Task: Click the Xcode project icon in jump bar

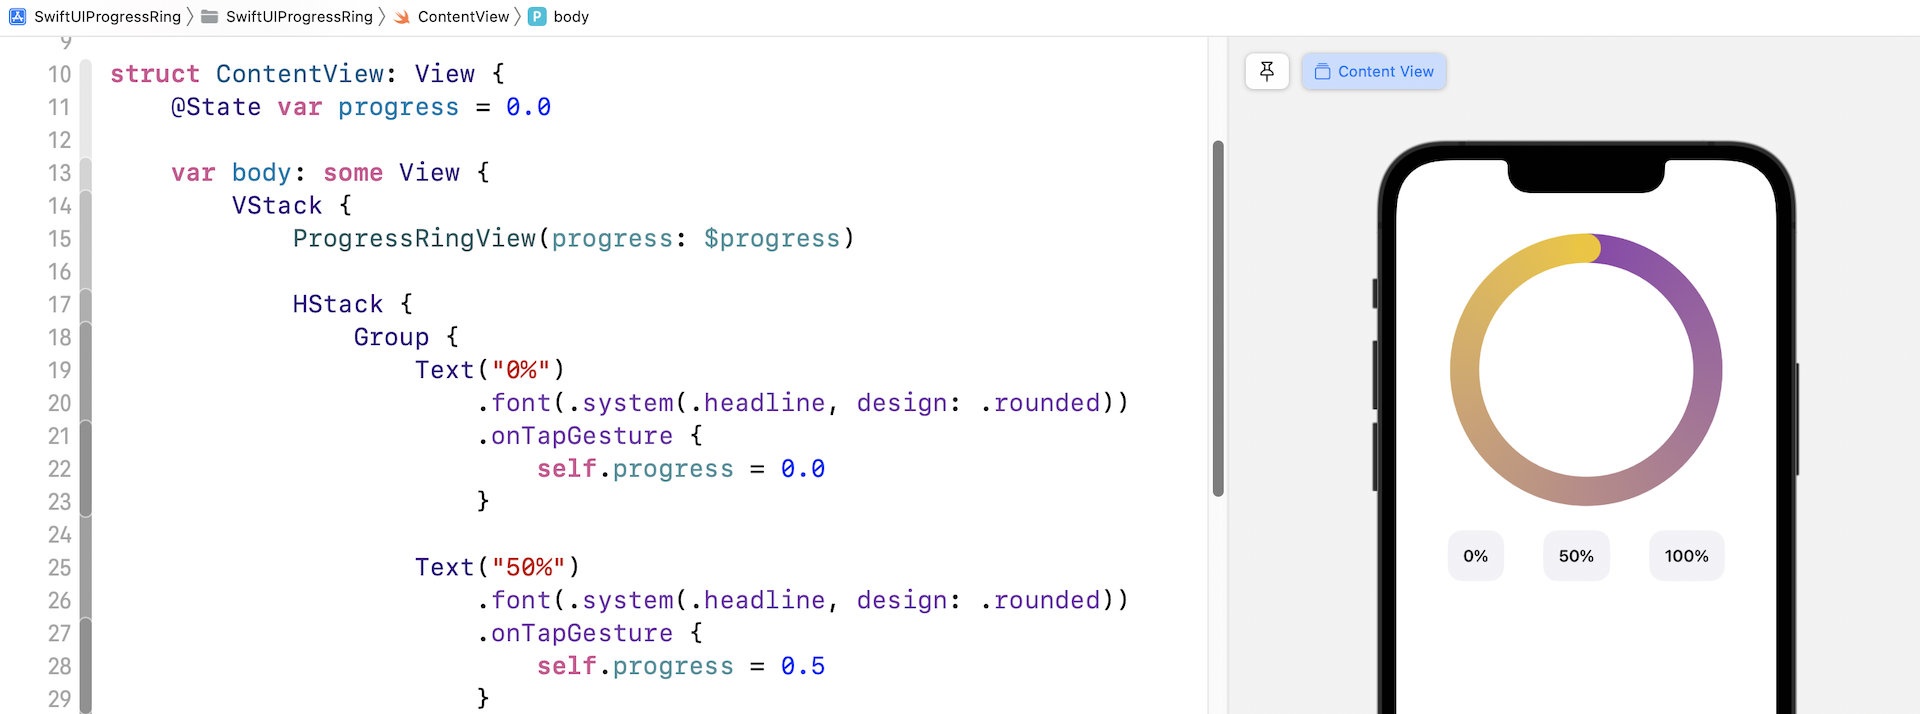Action: (x=17, y=17)
